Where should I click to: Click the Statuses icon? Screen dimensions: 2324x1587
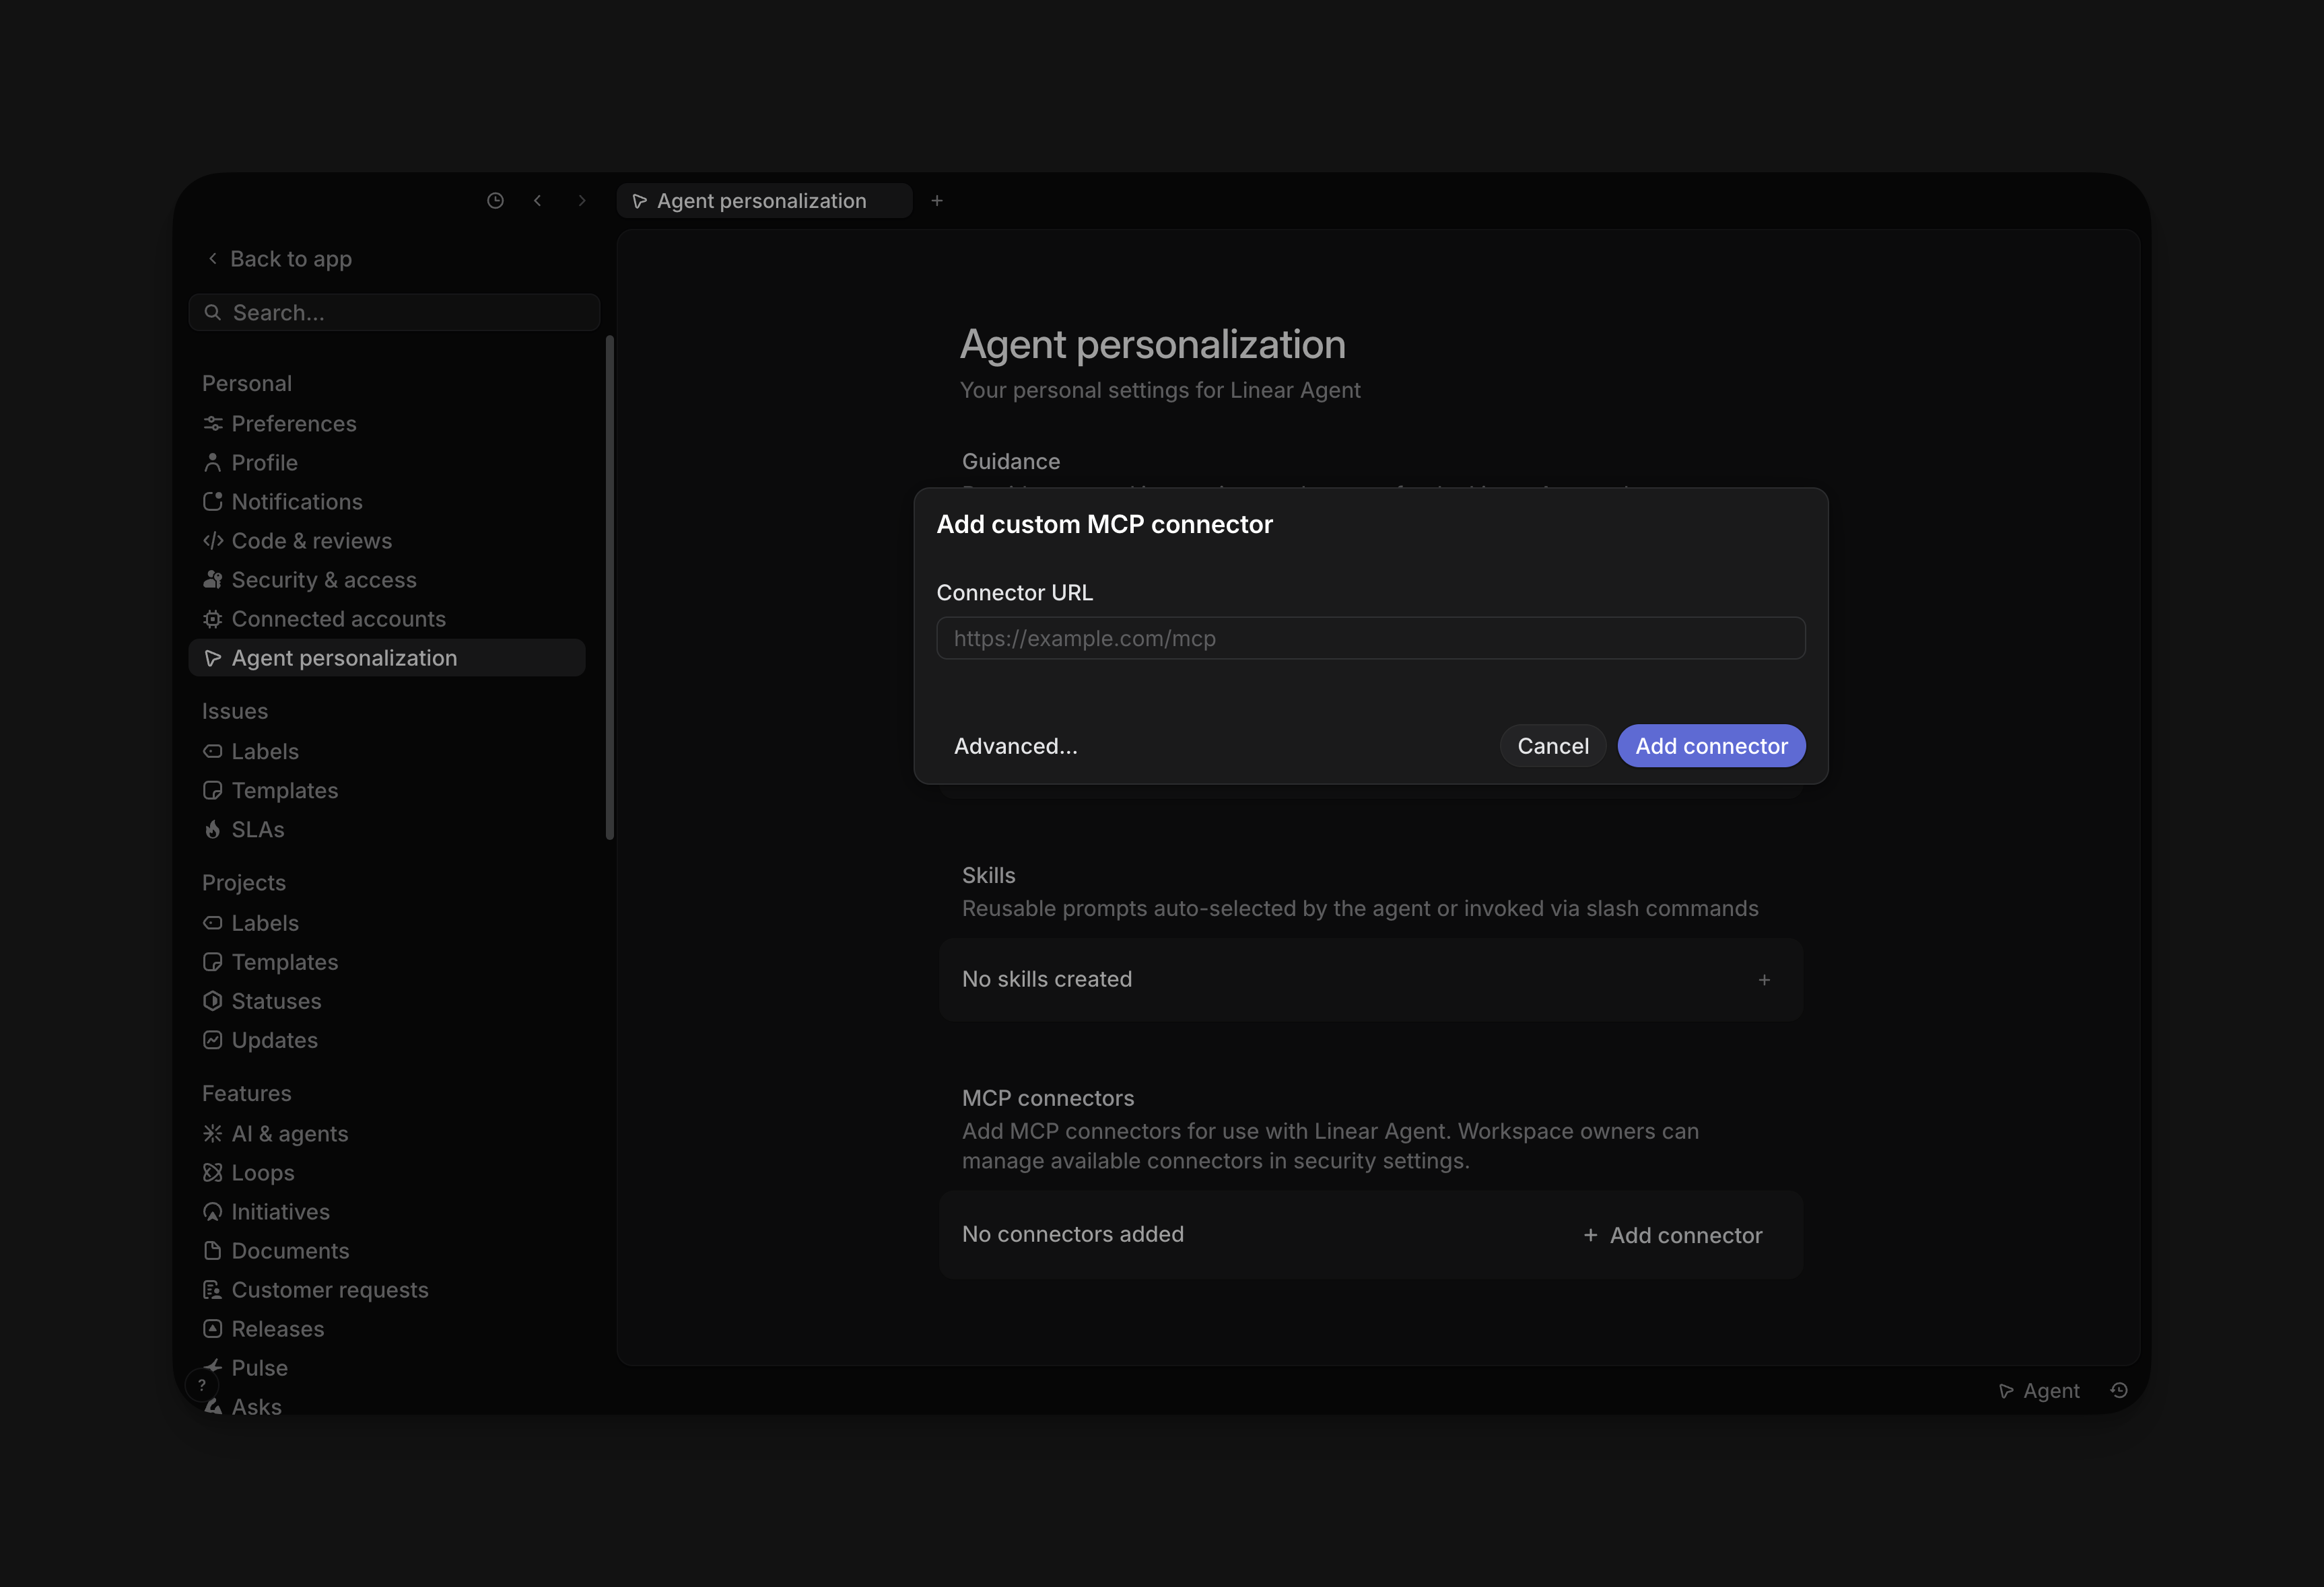coord(212,1001)
